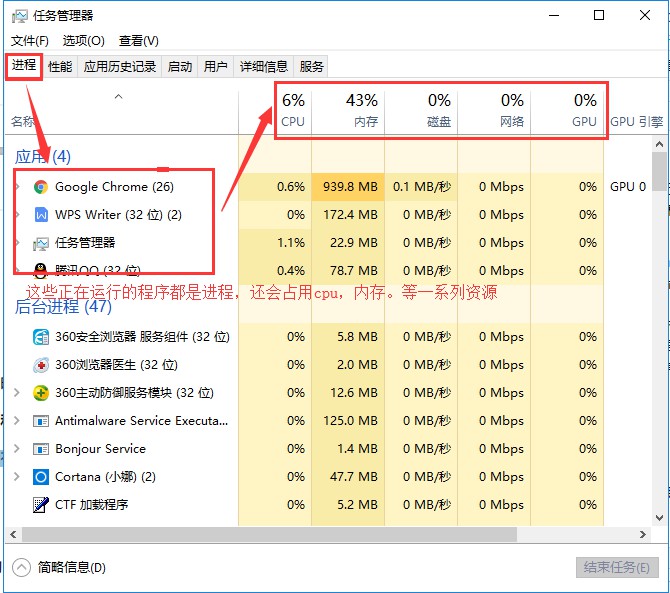
Task: Click the horizontal scrollbar left arrow
Action: click(x=13, y=534)
